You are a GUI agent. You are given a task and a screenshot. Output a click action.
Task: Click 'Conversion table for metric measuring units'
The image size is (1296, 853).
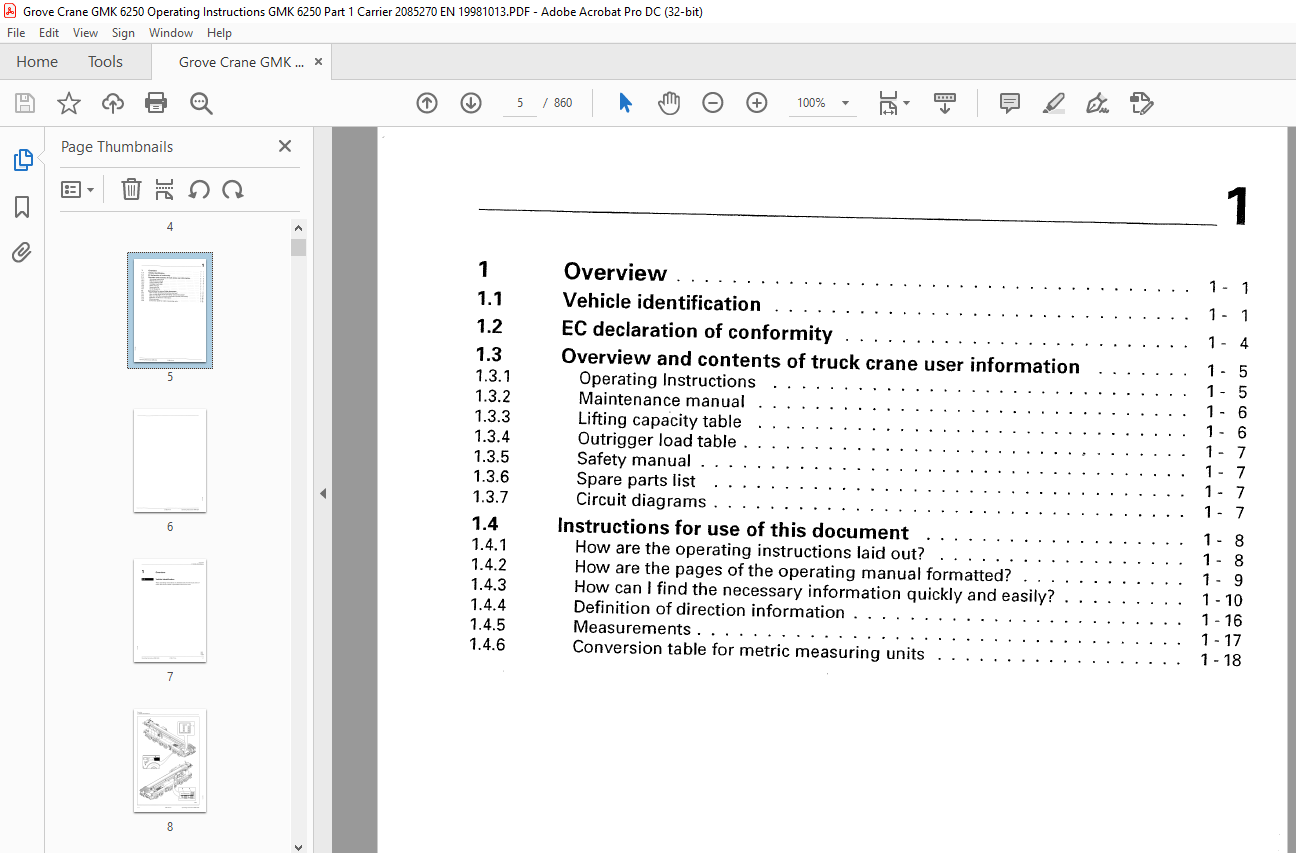tap(749, 650)
